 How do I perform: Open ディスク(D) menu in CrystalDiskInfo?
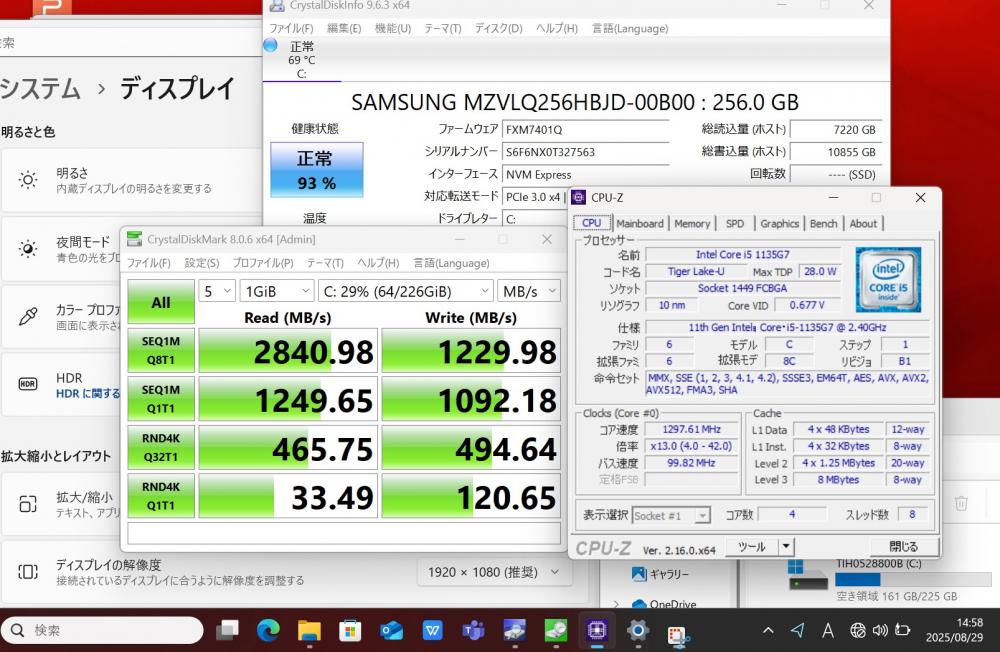pyautogui.click(x=498, y=29)
